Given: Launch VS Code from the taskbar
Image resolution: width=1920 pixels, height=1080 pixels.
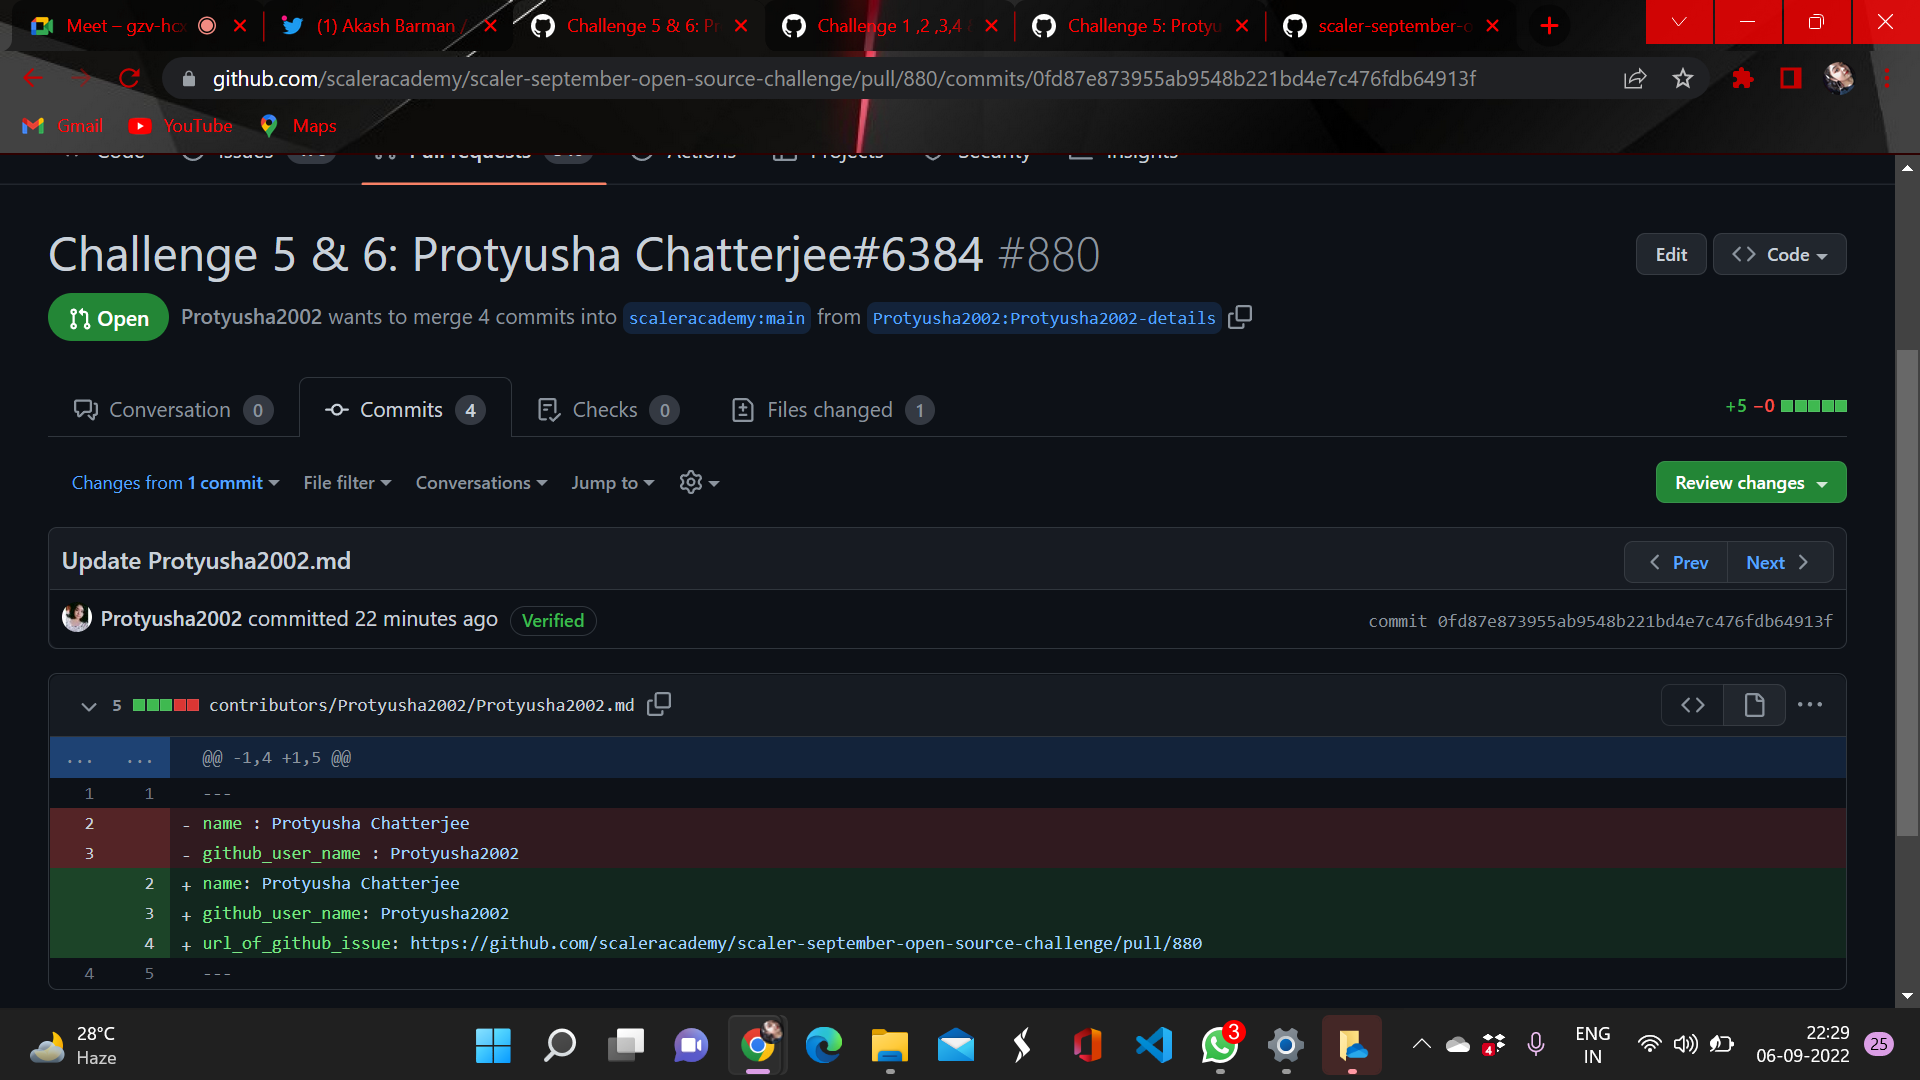Looking at the screenshot, I should (x=1153, y=1045).
